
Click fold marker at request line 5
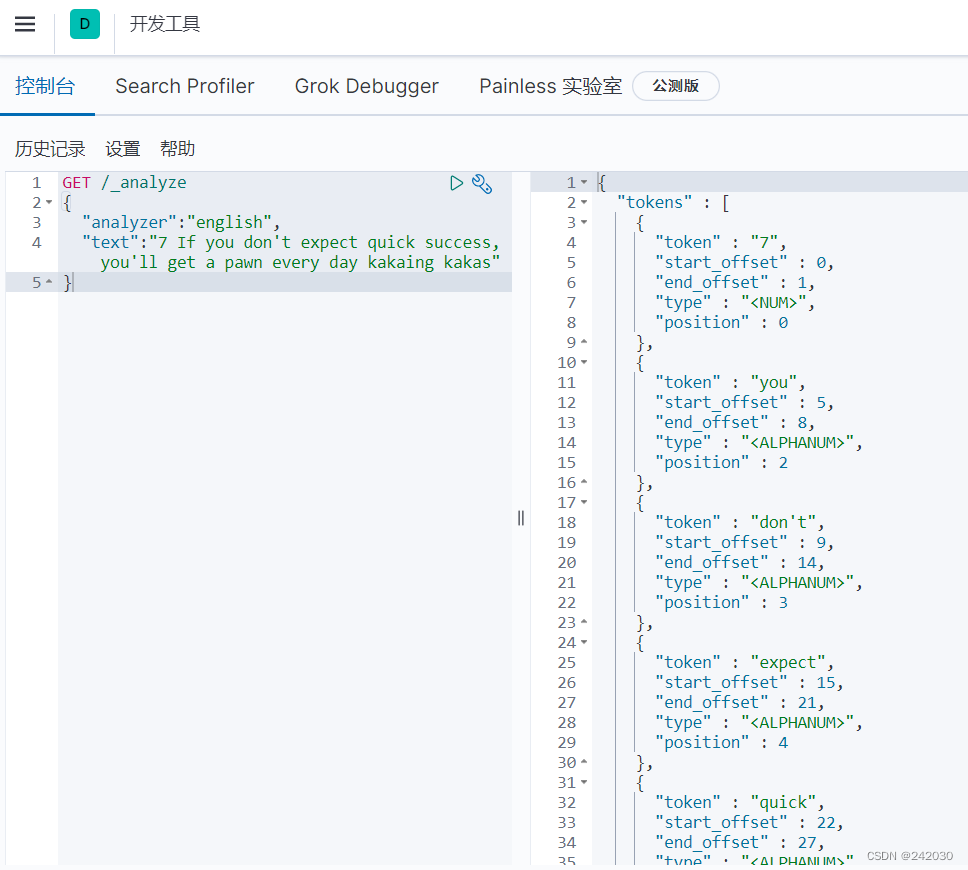(49, 282)
